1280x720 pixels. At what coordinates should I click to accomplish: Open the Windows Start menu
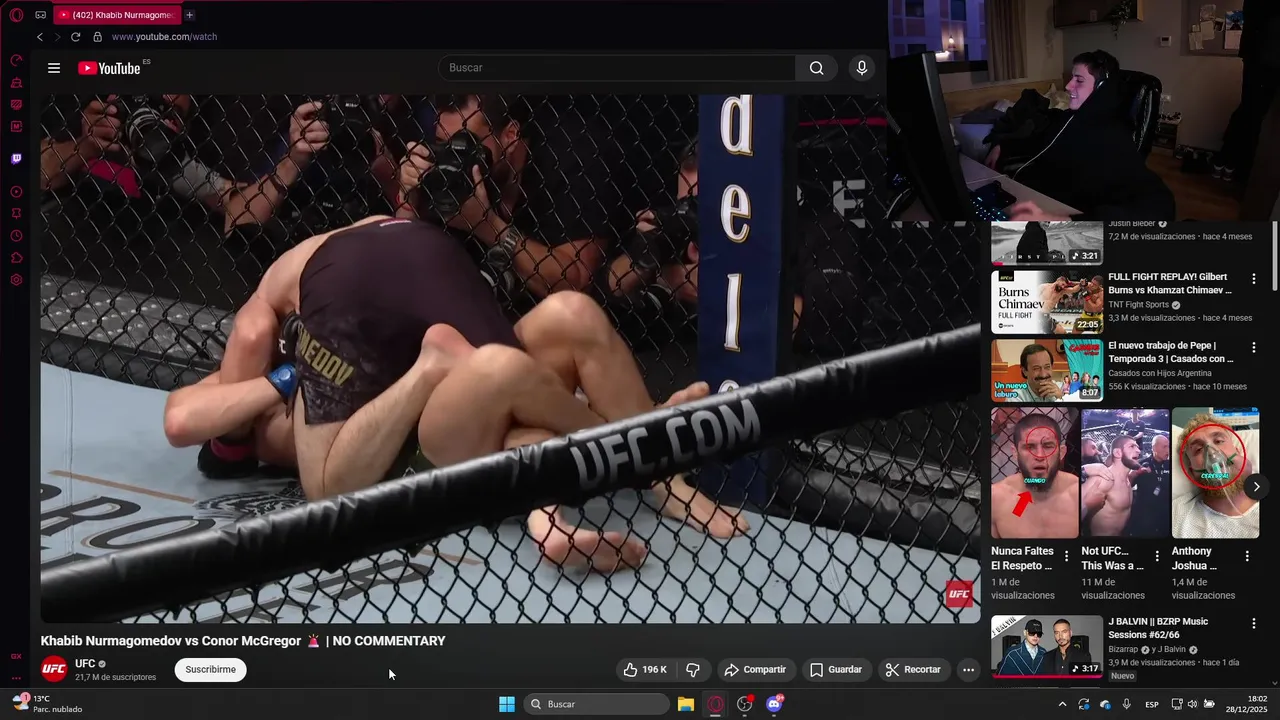[507, 704]
